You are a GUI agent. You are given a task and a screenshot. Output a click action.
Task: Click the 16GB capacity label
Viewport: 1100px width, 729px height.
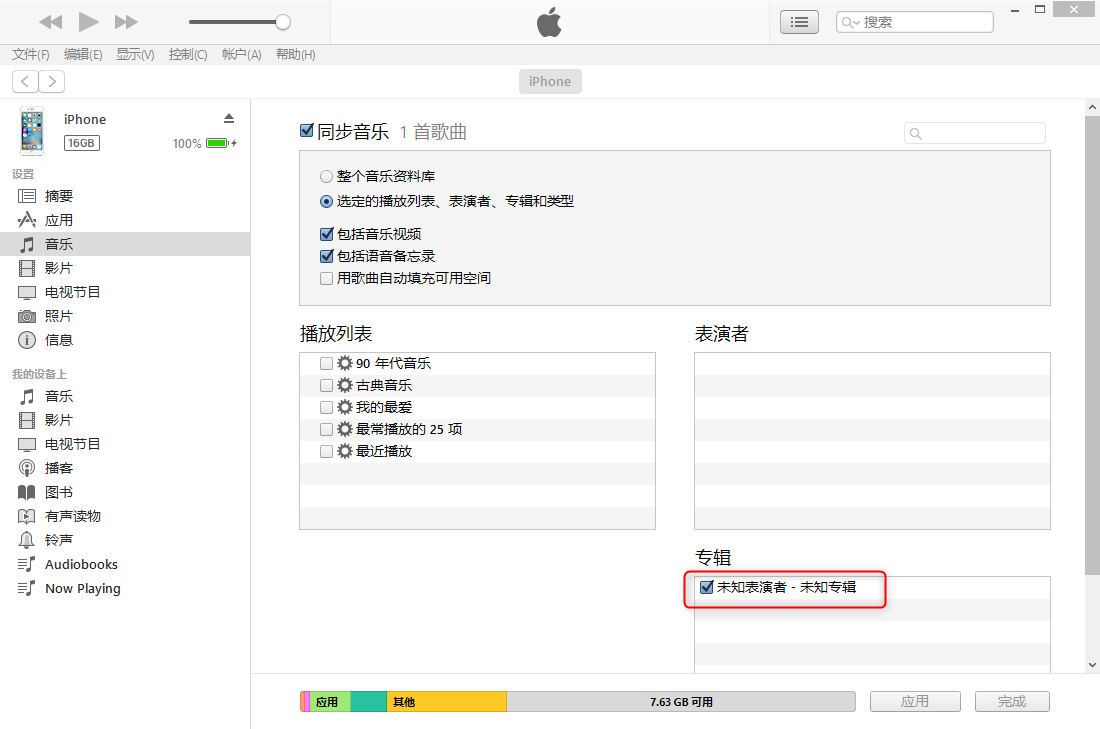click(x=81, y=143)
